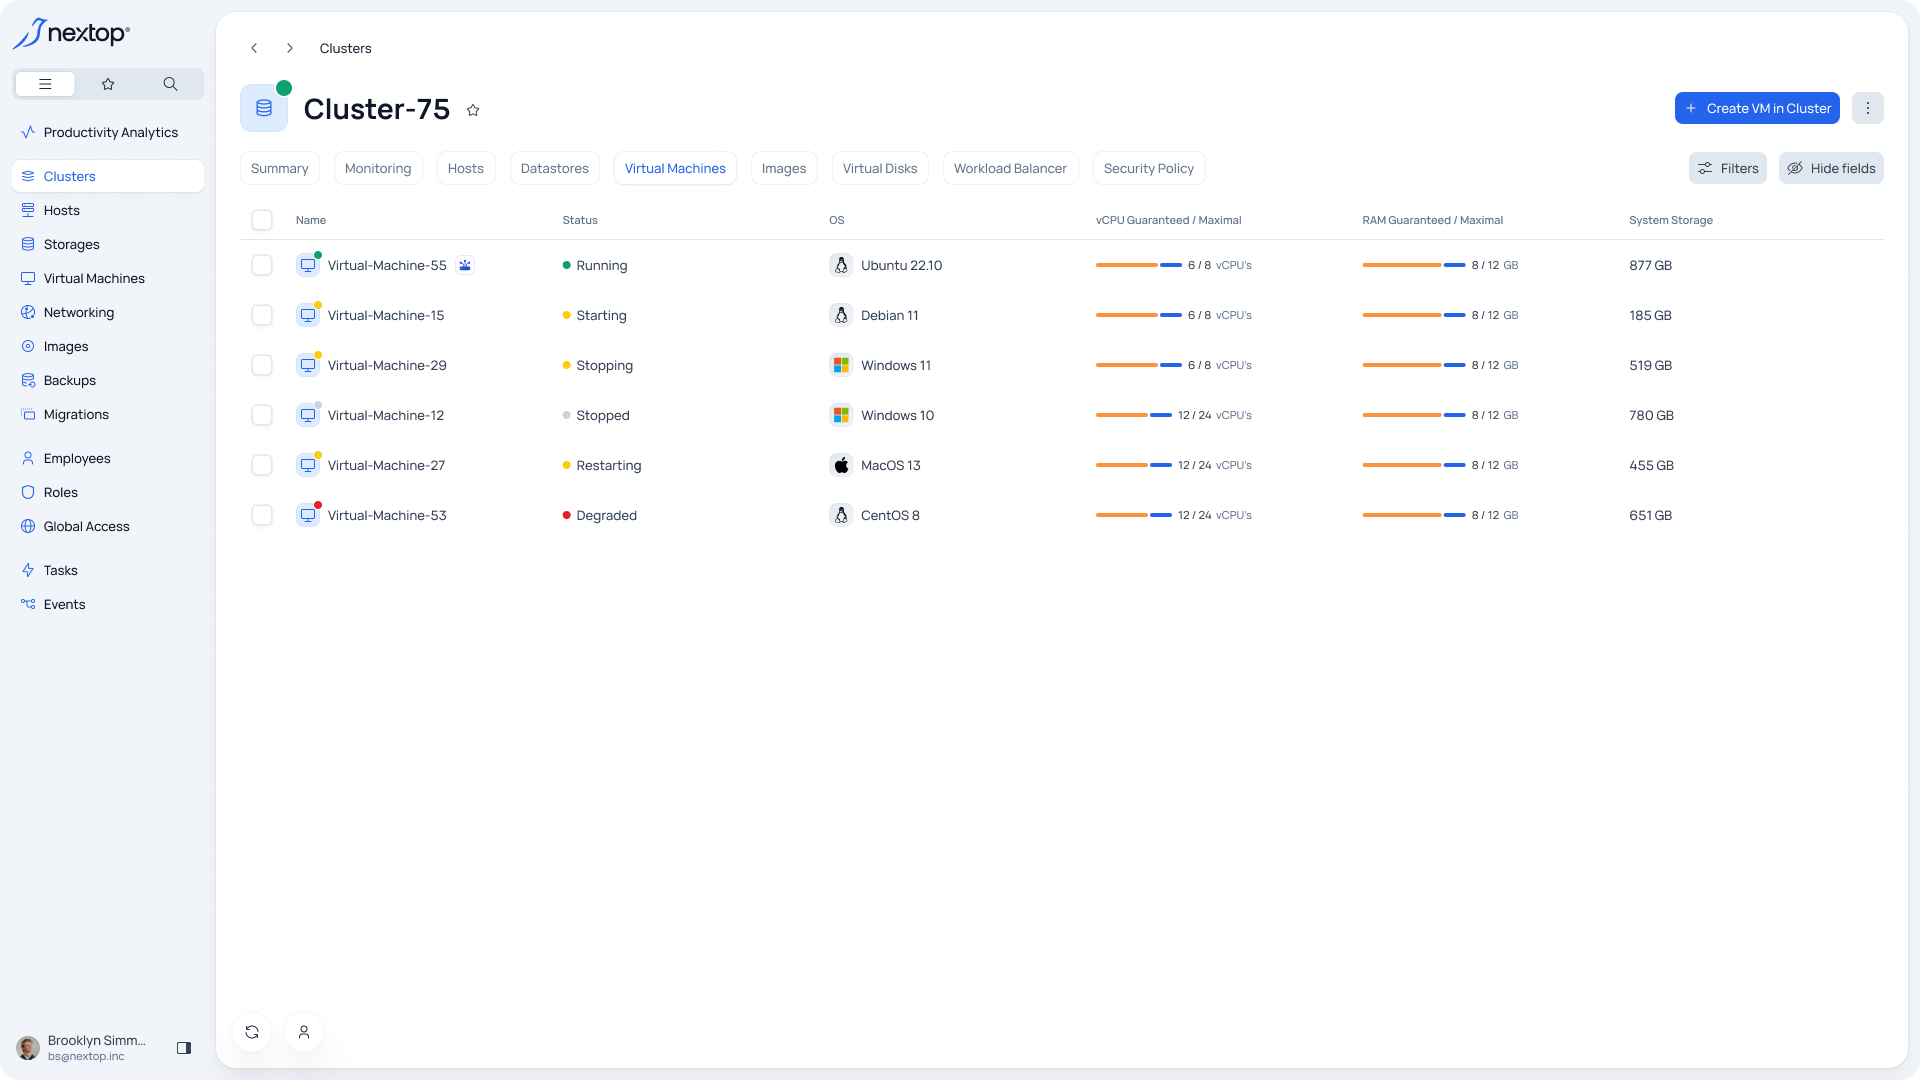1920x1080 pixels.
Task: Click Brooklyn Simmons avatar
Action: pos(28,1048)
